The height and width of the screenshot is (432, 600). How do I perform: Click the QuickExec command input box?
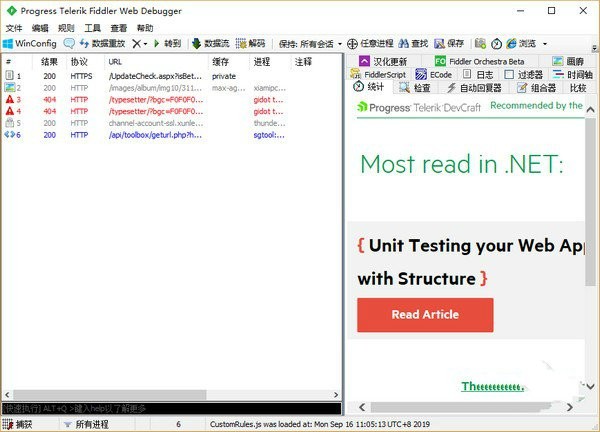click(171, 408)
